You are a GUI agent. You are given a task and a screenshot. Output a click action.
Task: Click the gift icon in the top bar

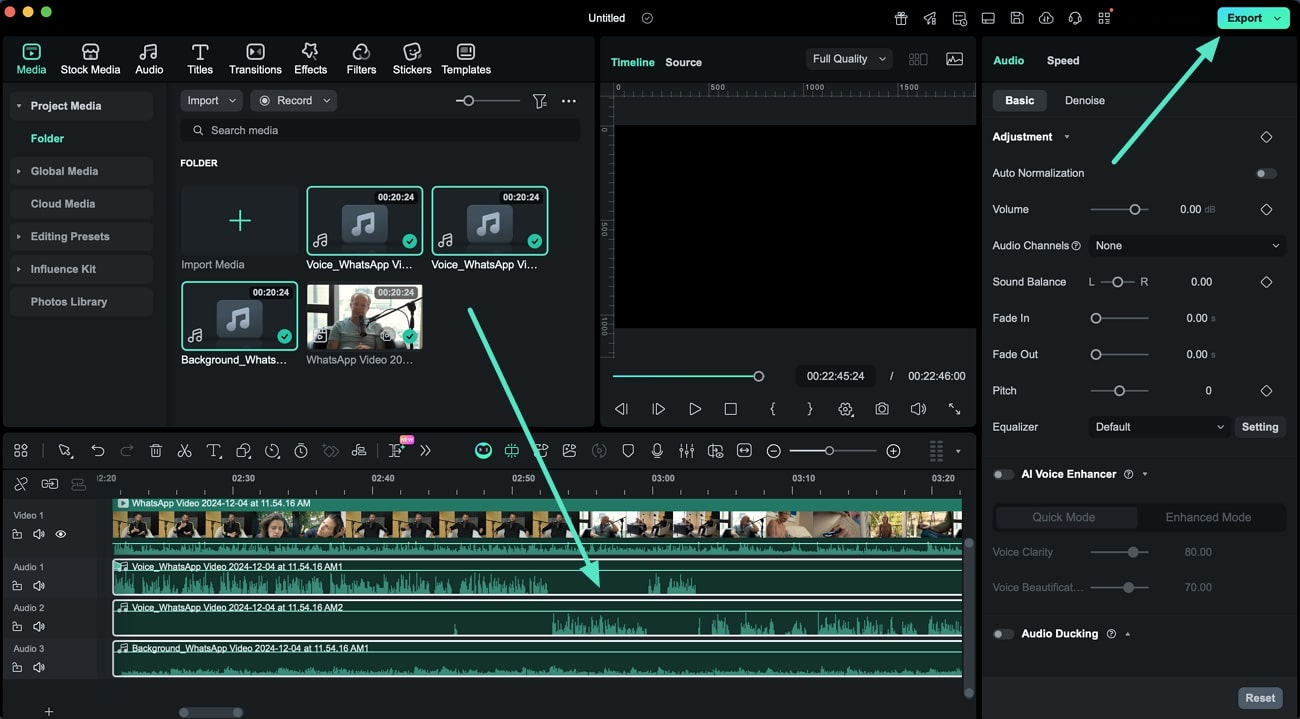point(899,17)
